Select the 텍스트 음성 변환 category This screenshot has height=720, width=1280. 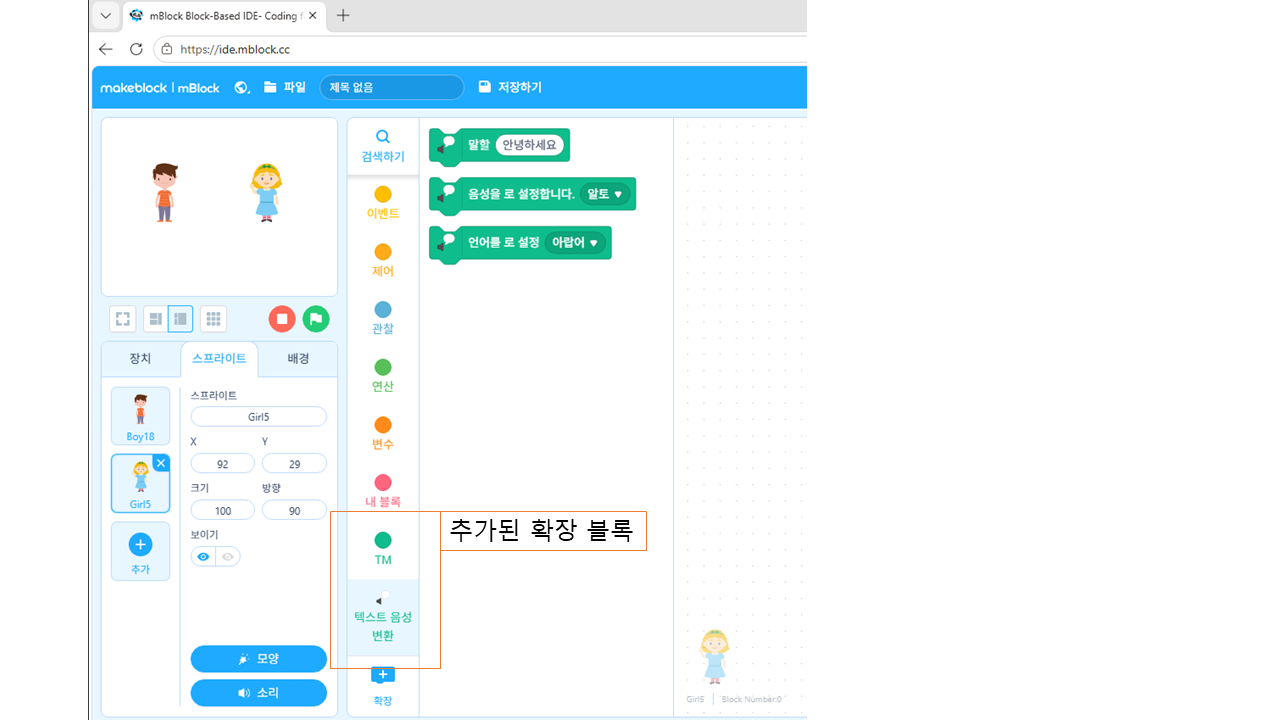click(383, 618)
